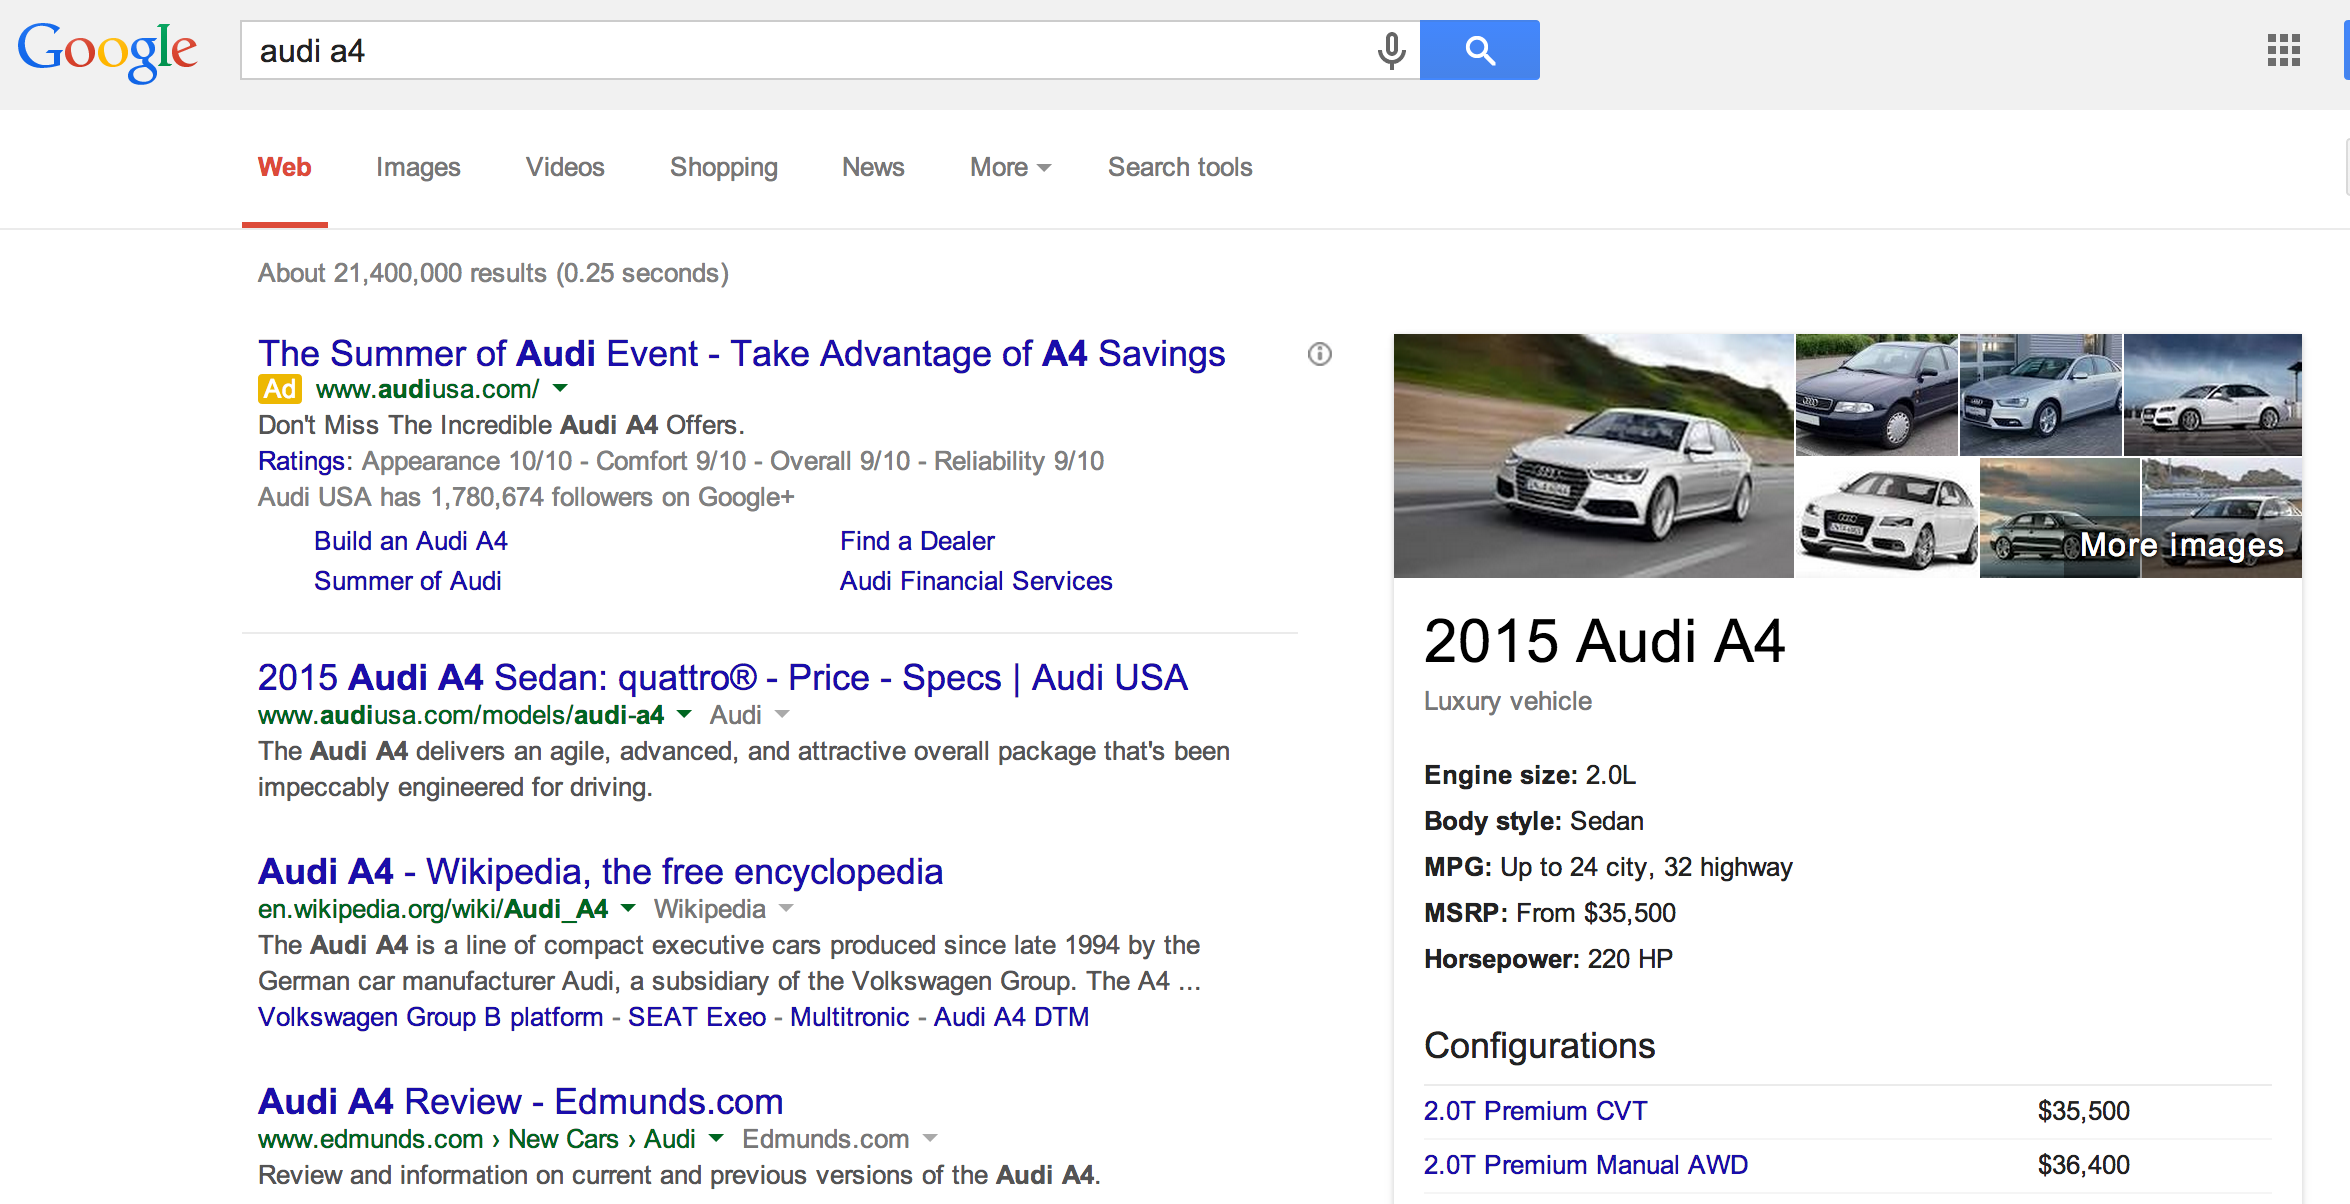Open Audi A4 Review Edmunds.com result

520,1102
